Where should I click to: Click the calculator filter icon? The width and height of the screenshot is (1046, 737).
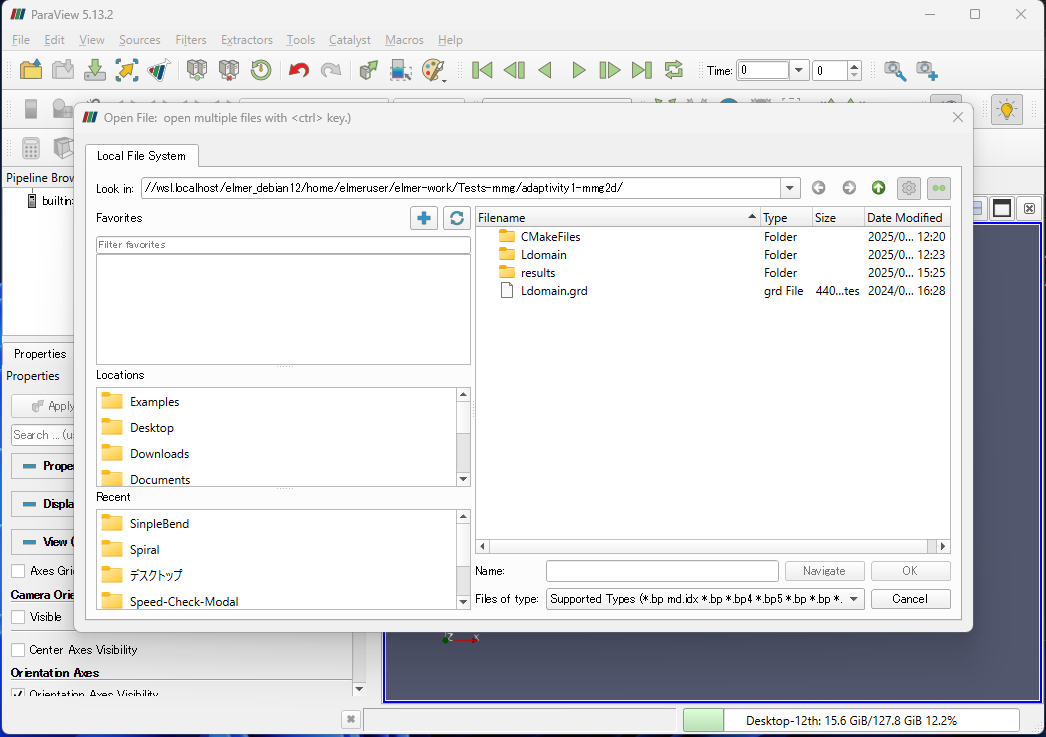pyautogui.click(x=31, y=148)
